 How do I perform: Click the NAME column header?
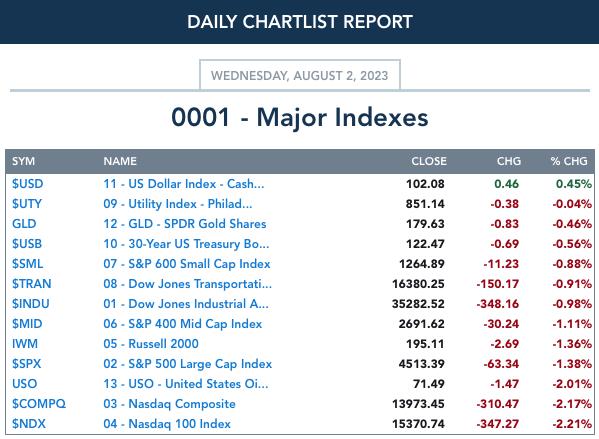120,161
